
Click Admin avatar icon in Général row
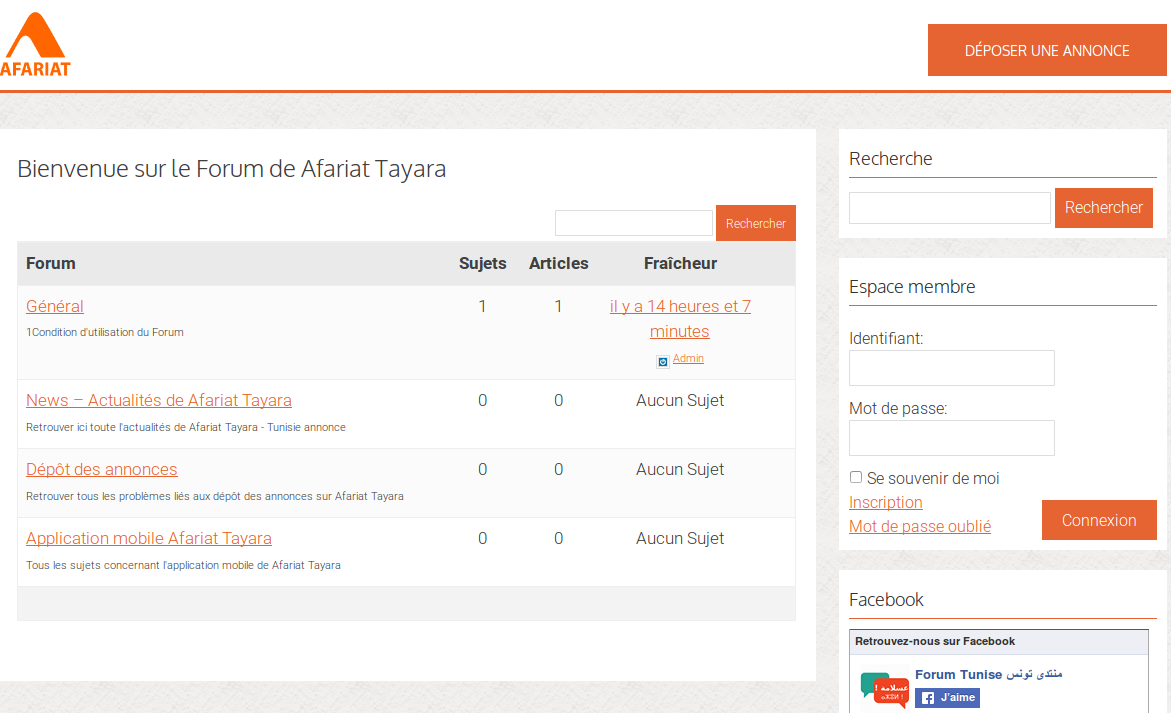tap(662, 362)
